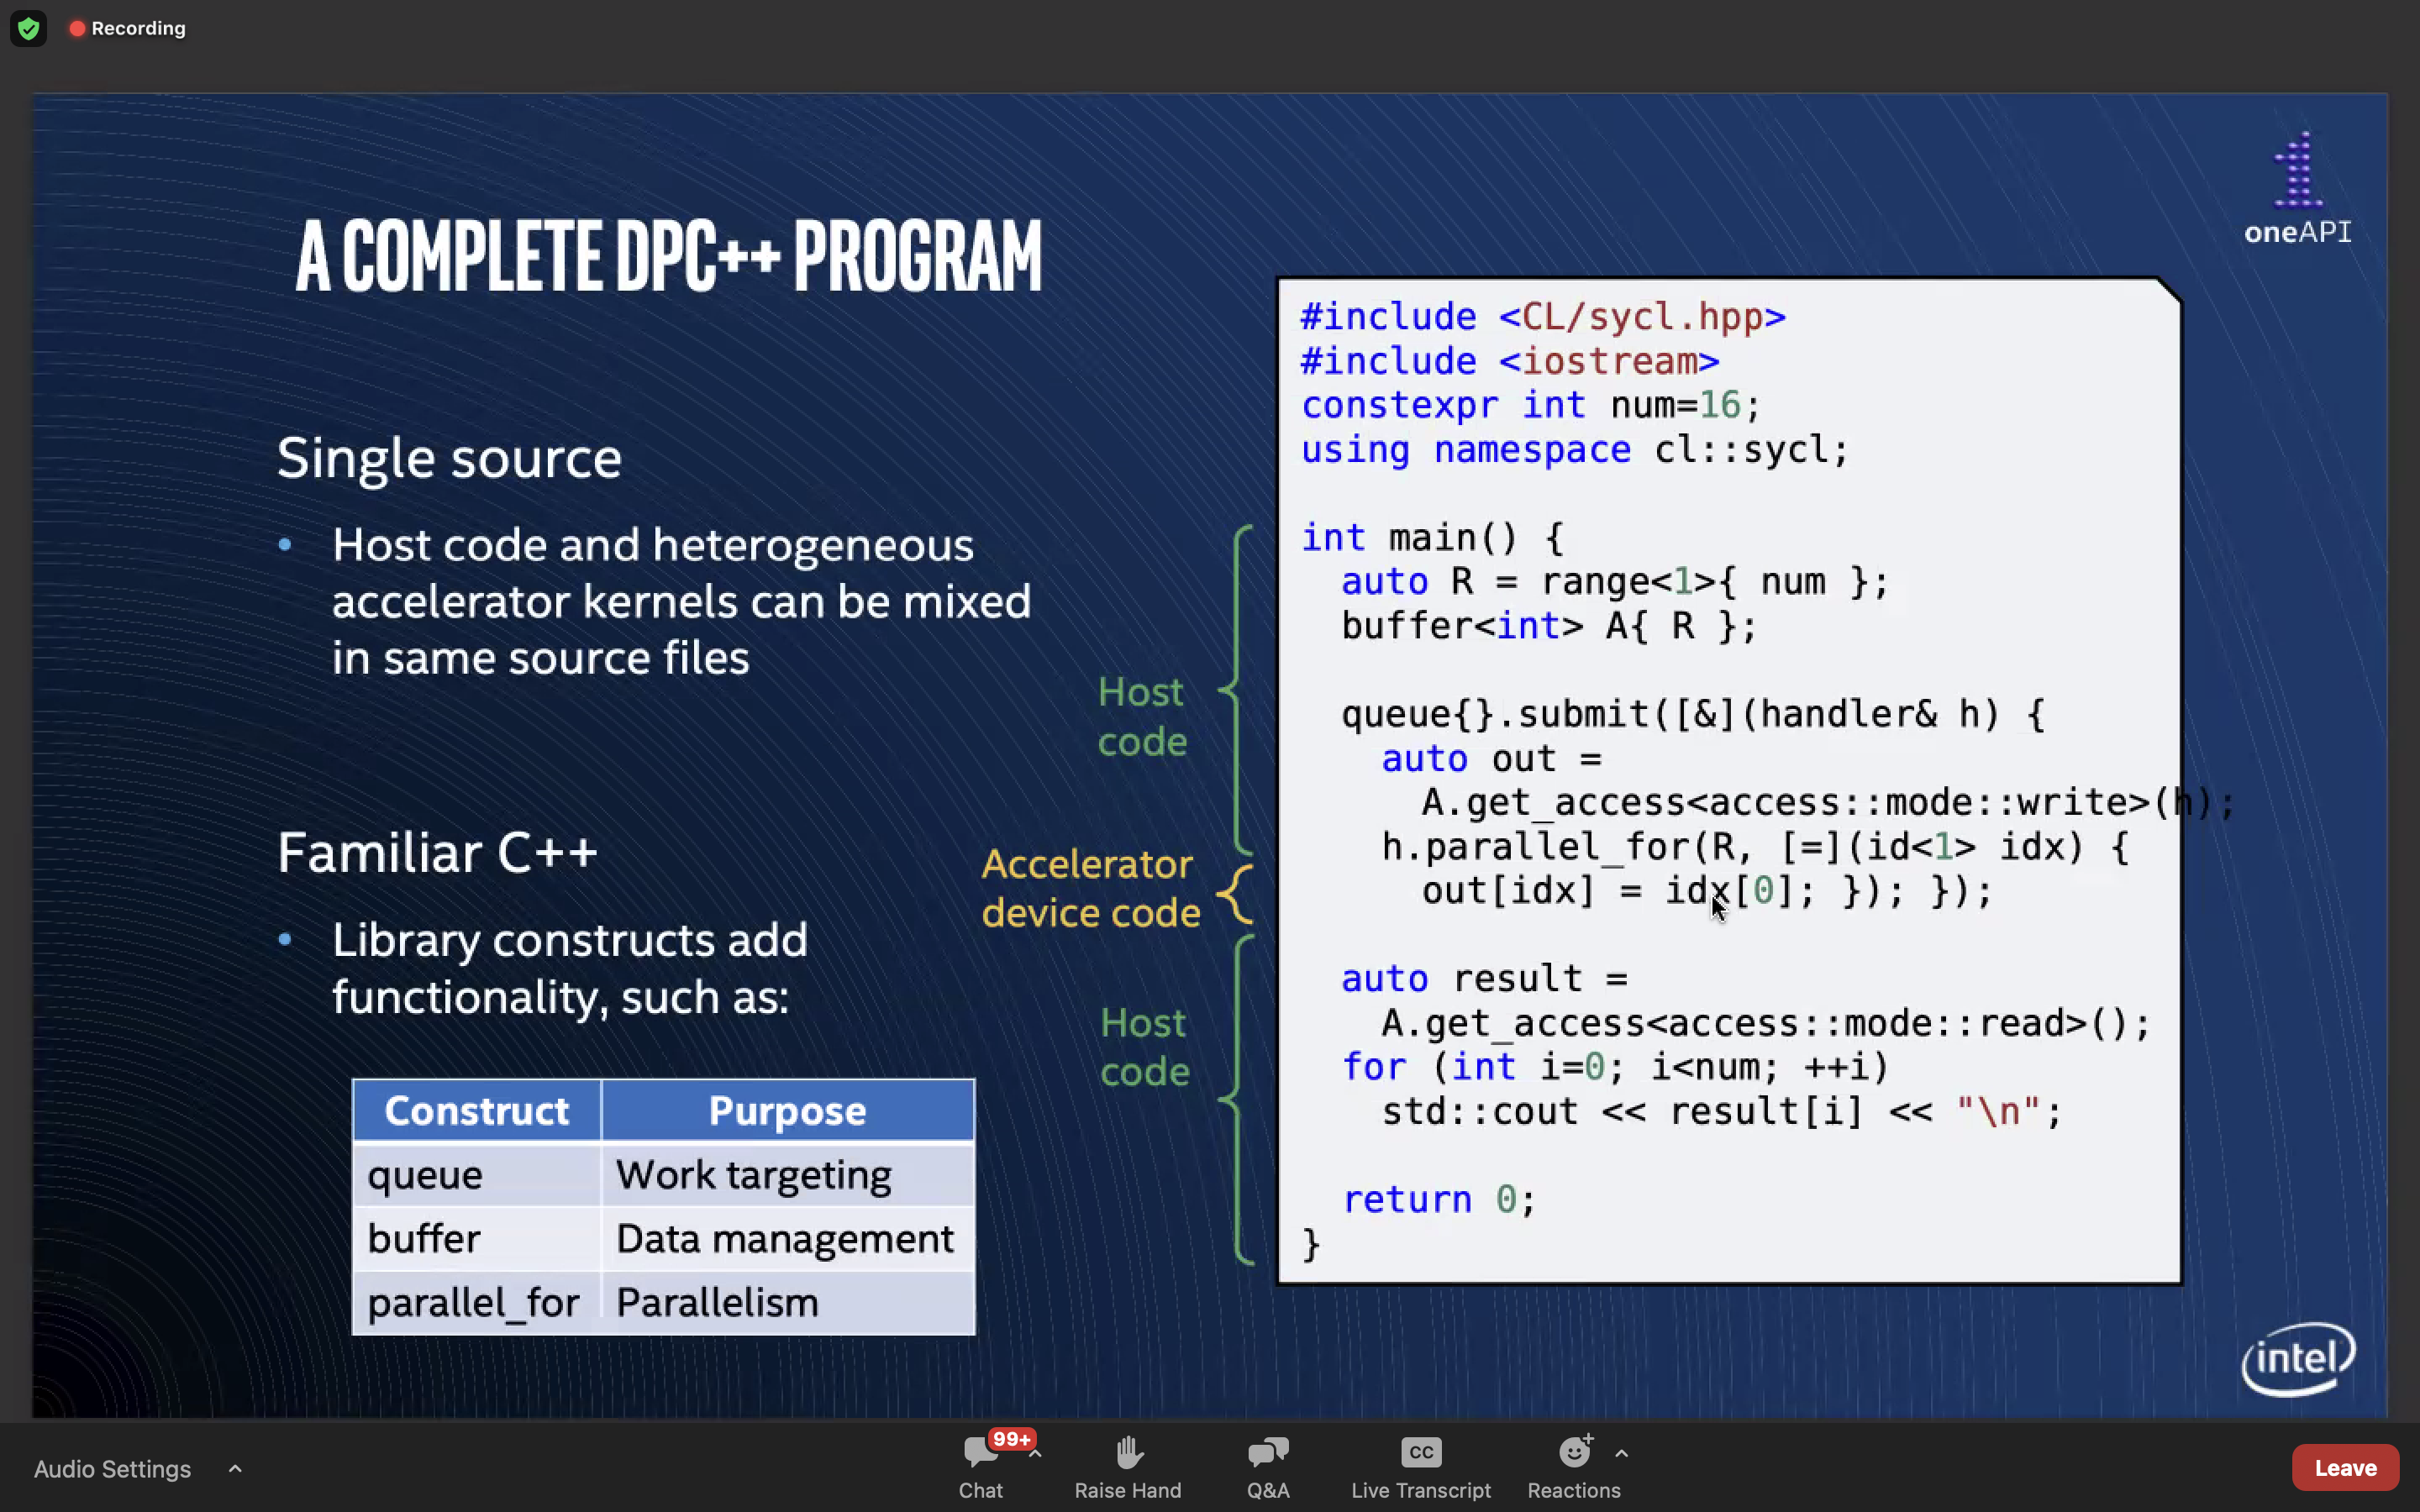The width and height of the screenshot is (2420, 1512).
Task: Click the 'queue' table cell
Action: point(476,1174)
